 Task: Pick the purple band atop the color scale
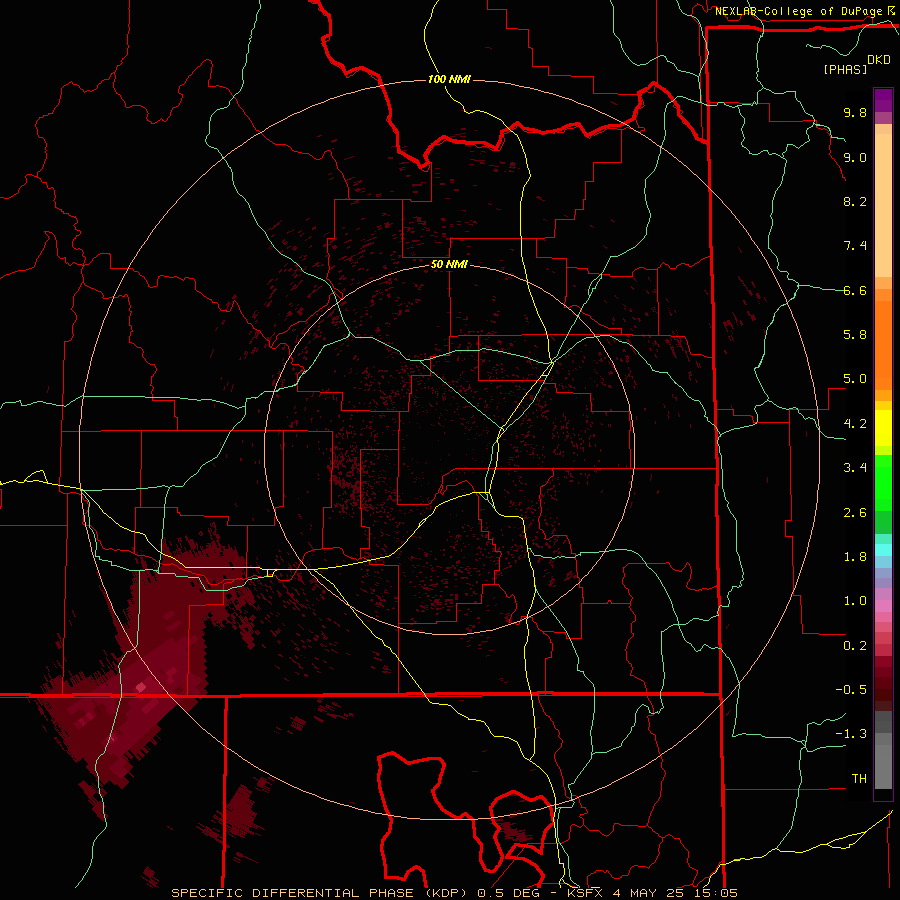[883, 100]
